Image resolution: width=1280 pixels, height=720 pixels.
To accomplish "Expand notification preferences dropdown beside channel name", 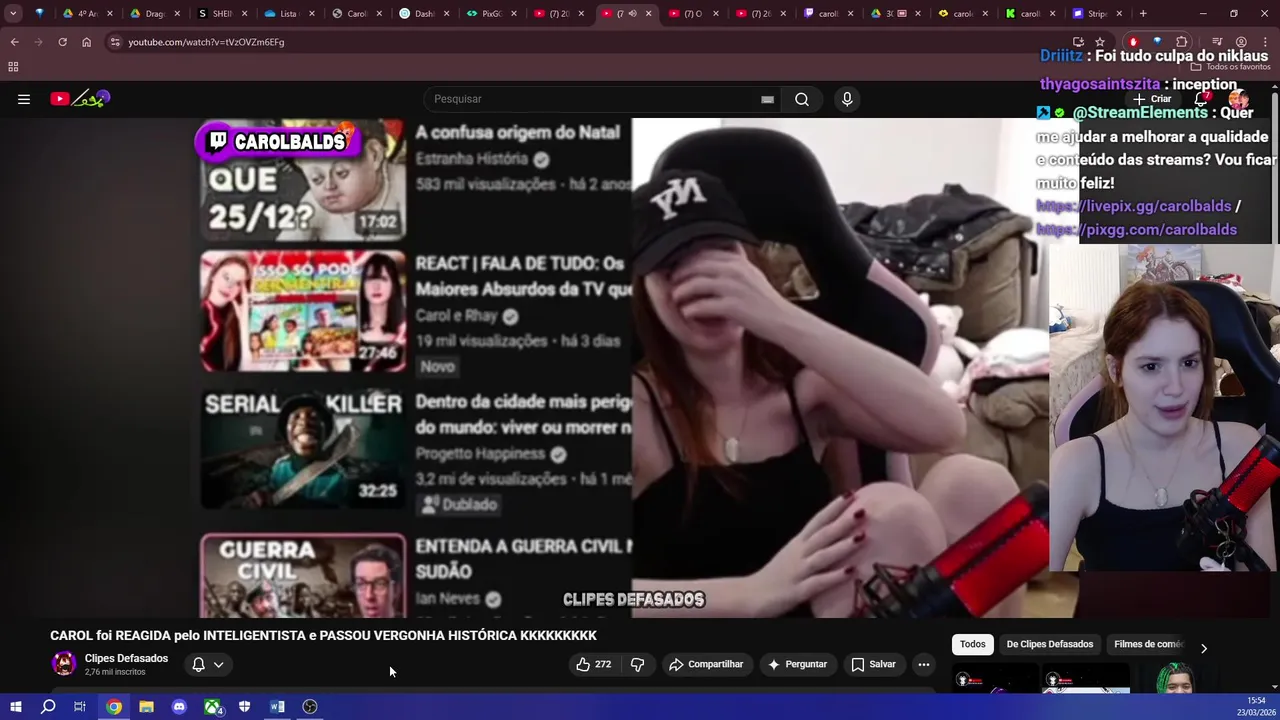I will click(218, 665).
